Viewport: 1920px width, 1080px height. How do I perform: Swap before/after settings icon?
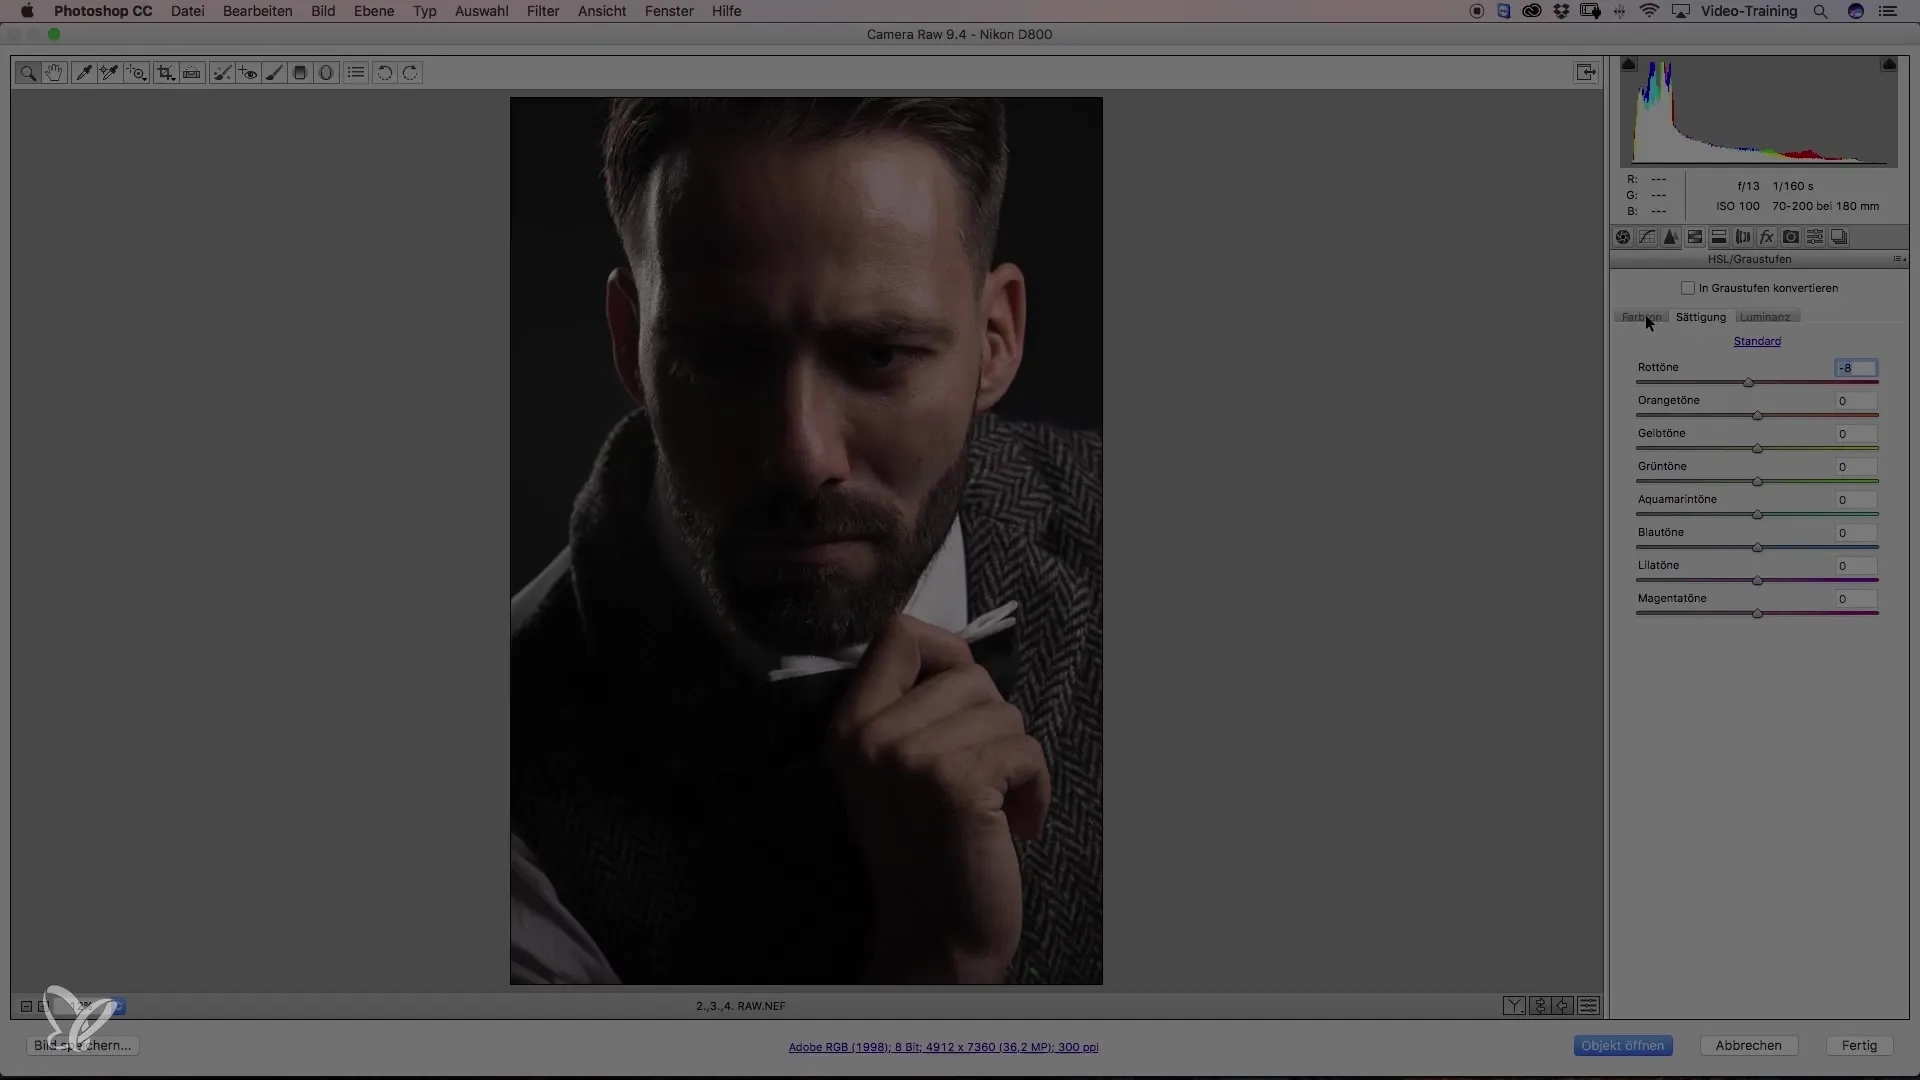[x=1540, y=1006]
